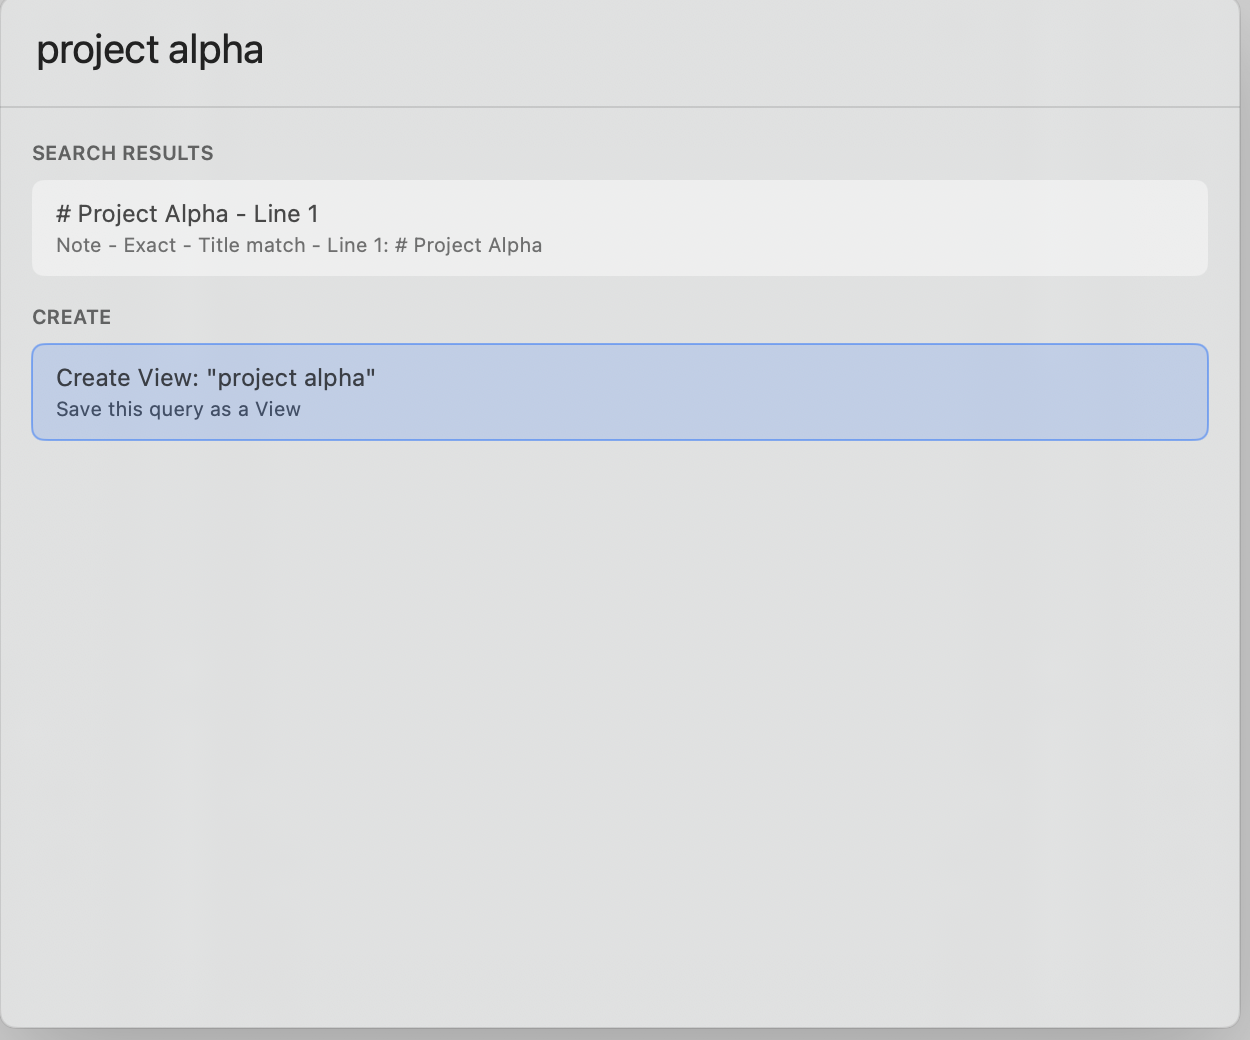The width and height of the screenshot is (1250, 1040).
Task: Click the "# Project Alpha" result title text
Action: (142, 214)
